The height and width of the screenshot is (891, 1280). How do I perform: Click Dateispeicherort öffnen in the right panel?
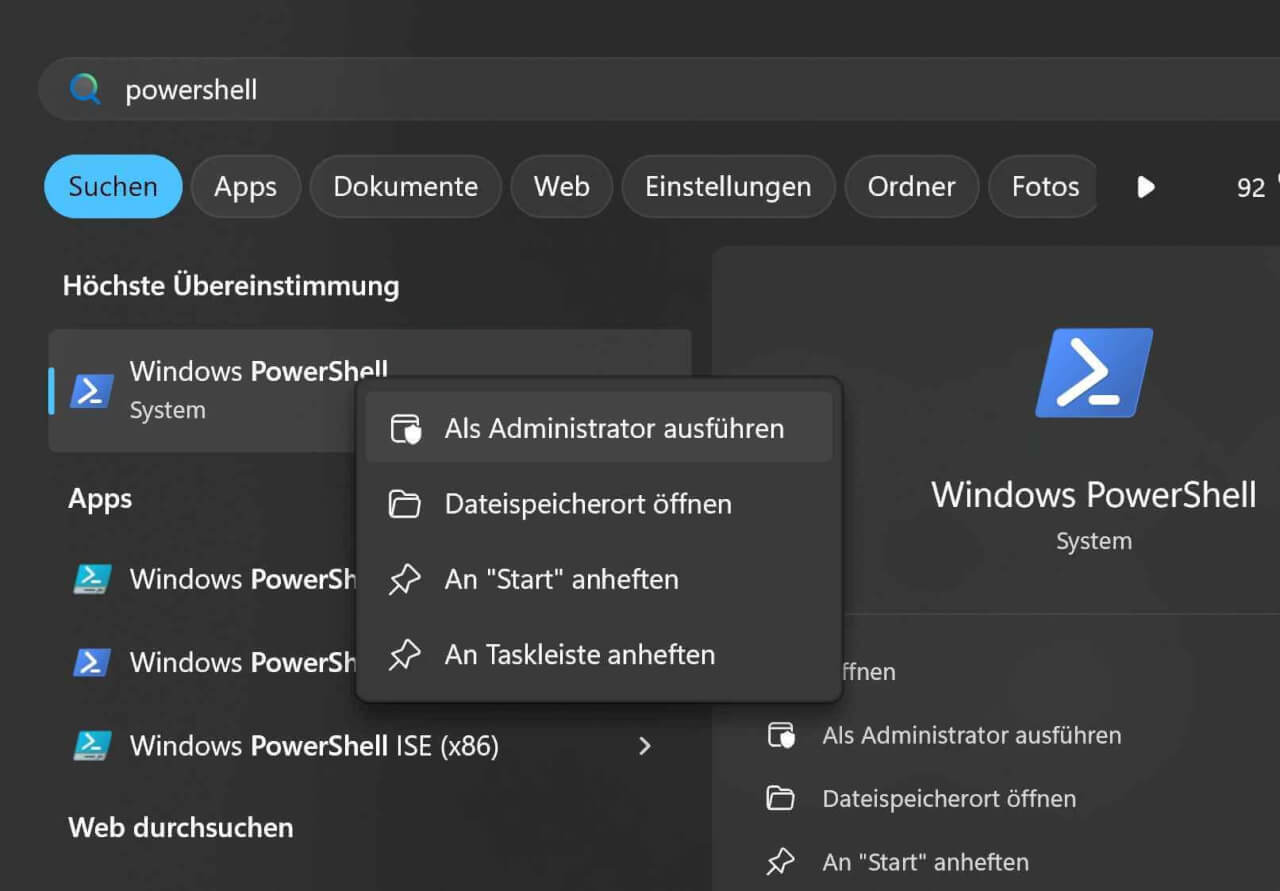pyautogui.click(x=949, y=799)
